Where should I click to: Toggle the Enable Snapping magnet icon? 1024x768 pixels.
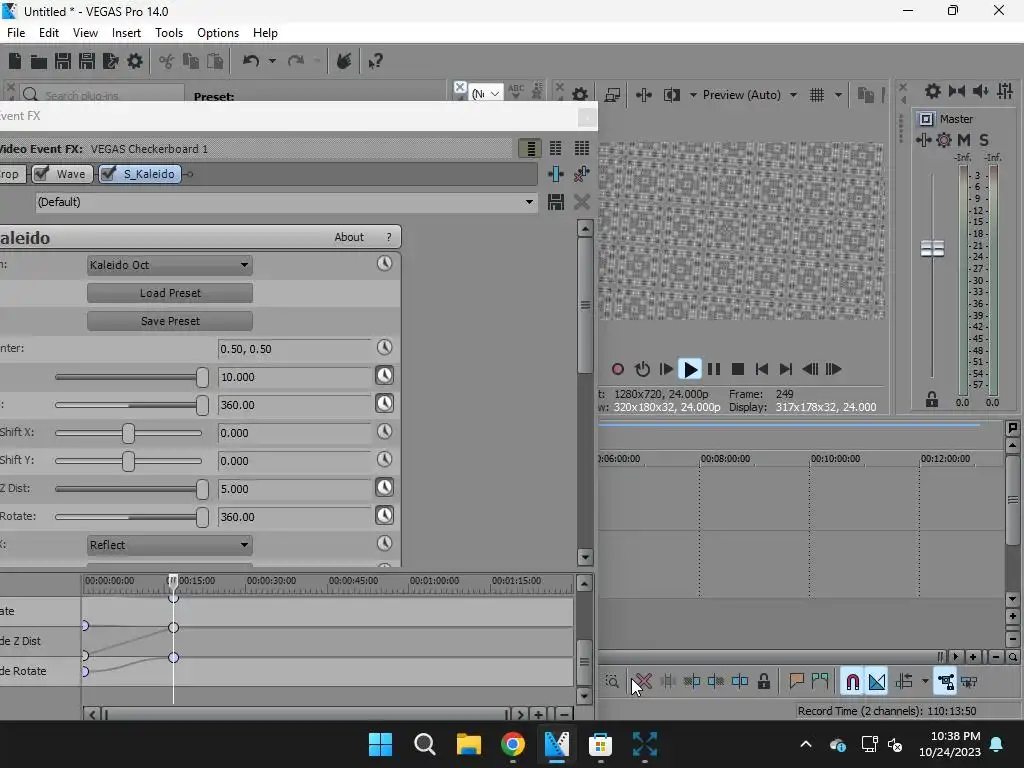[x=852, y=682]
